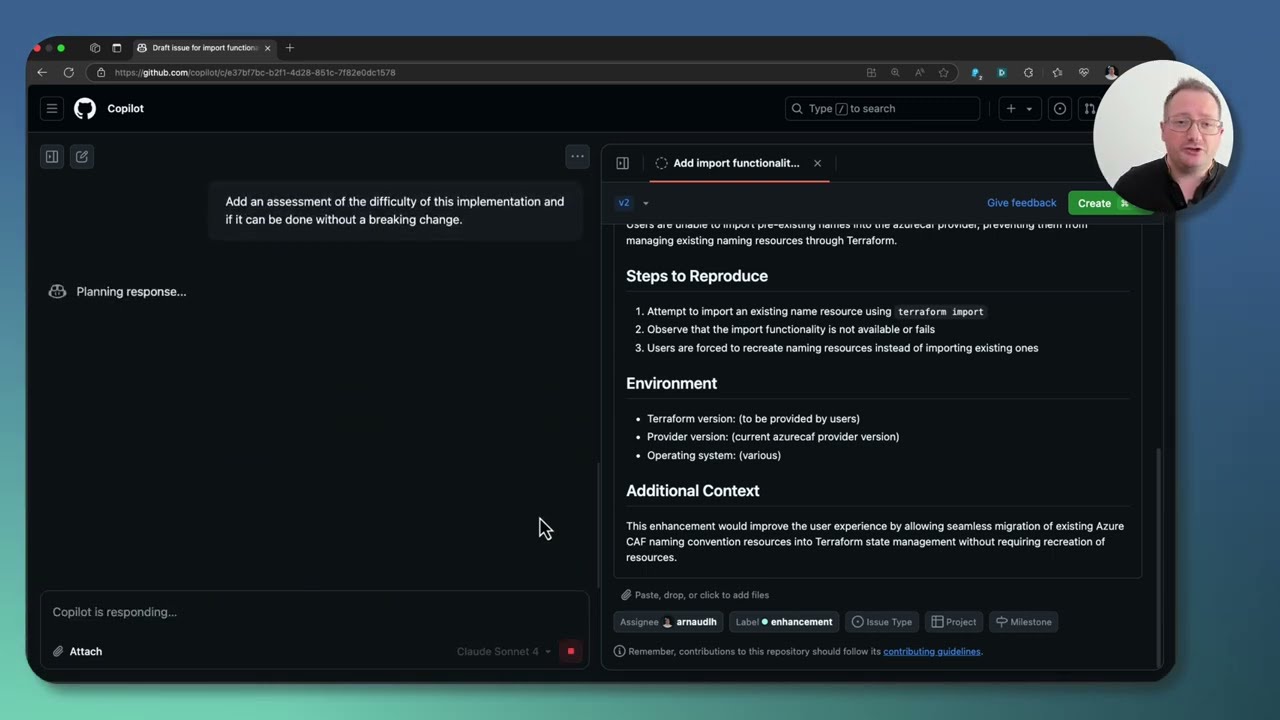Image resolution: width=1280 pixels, height=720 pixels.
Task: Edit the Label enhancement
Action: click(784, 622)
